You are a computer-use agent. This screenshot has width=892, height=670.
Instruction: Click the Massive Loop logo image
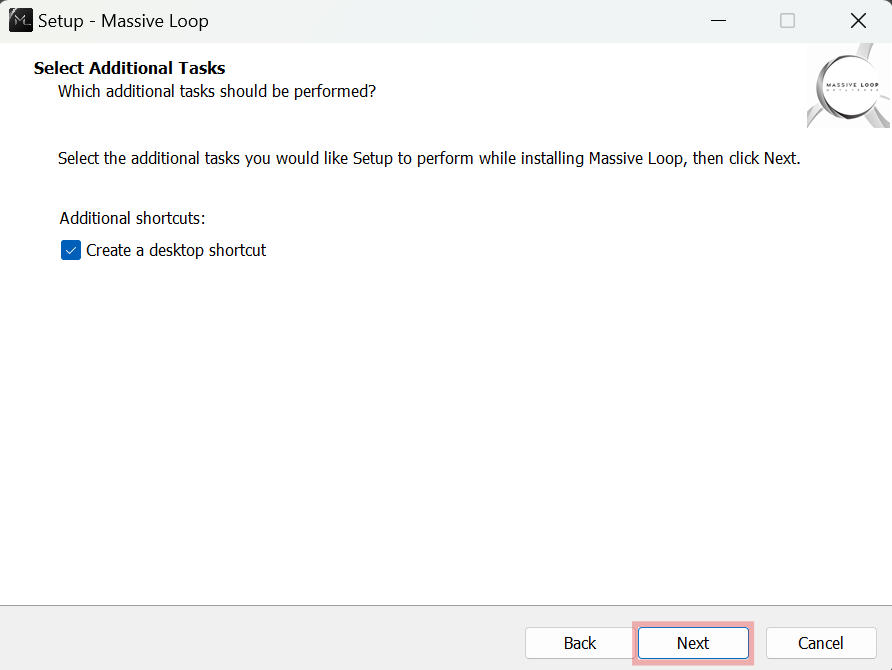point(848,86)
